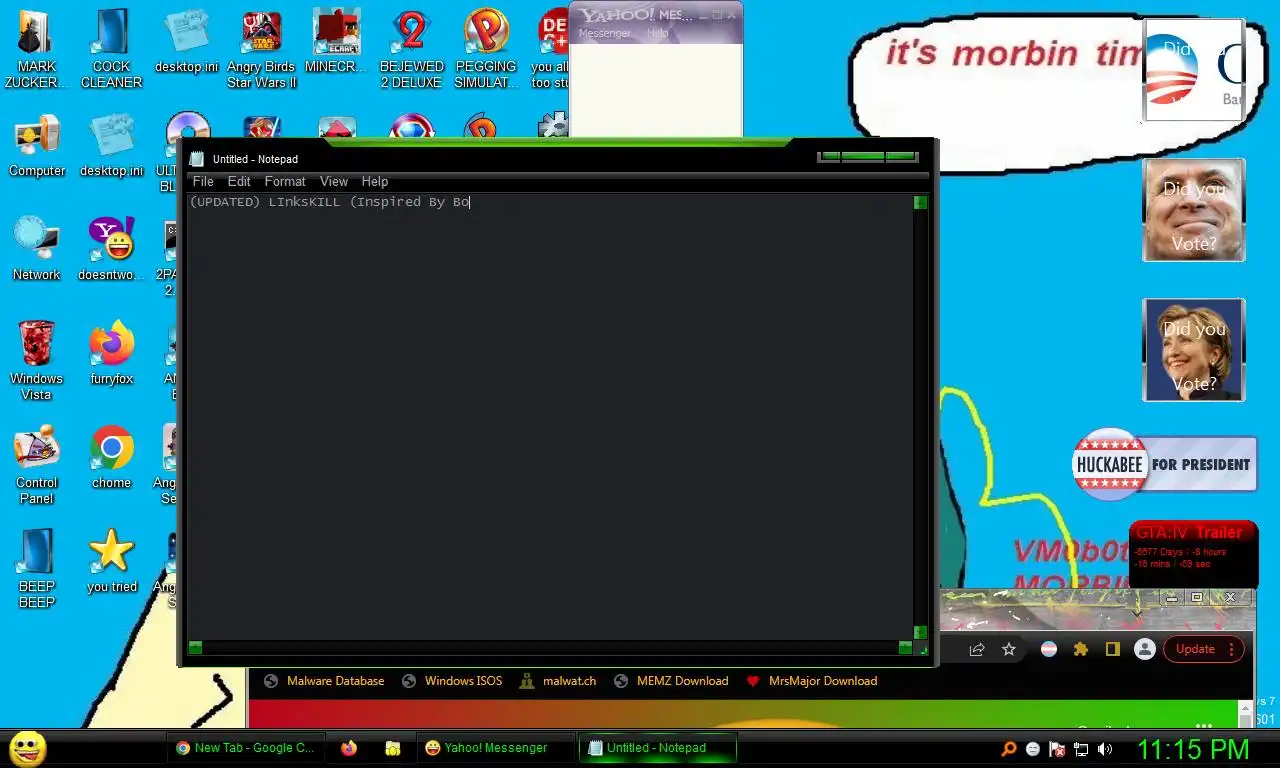Bookmark page with Chrome star icon
This screenshot has height=768, width=1280.
(x=1009, y=649)
